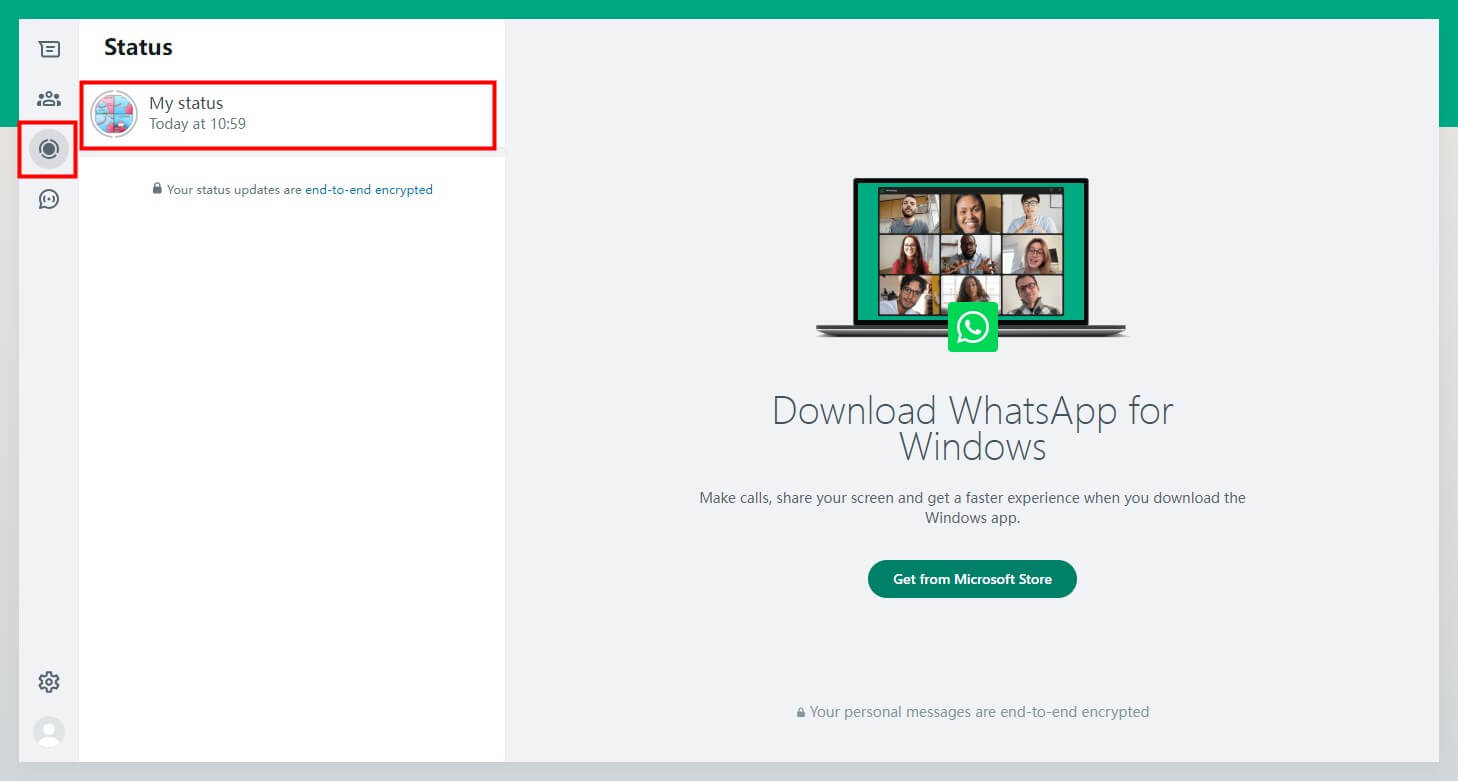Click 'Your personal messages are end-to-end encrypted' text

979,712
